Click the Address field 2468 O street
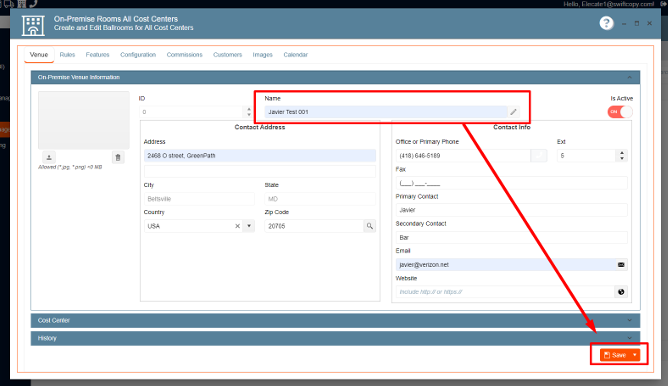Screen dimensions: 668x386 260,156
